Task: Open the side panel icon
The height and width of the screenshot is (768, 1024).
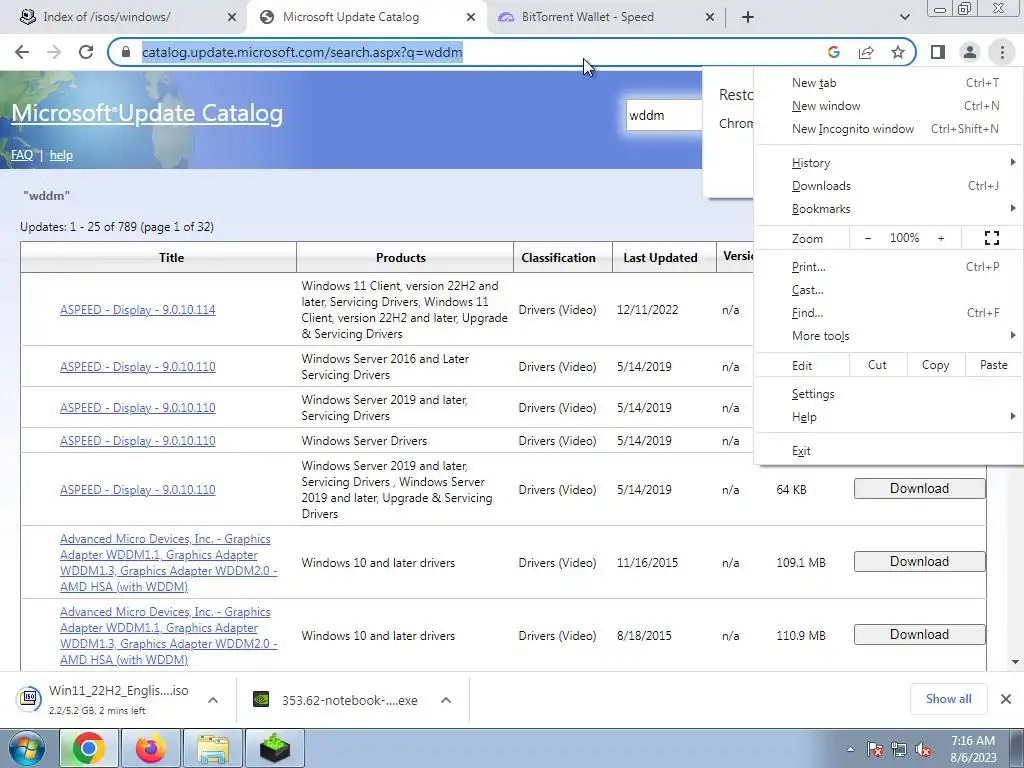Action: [938, 52]
